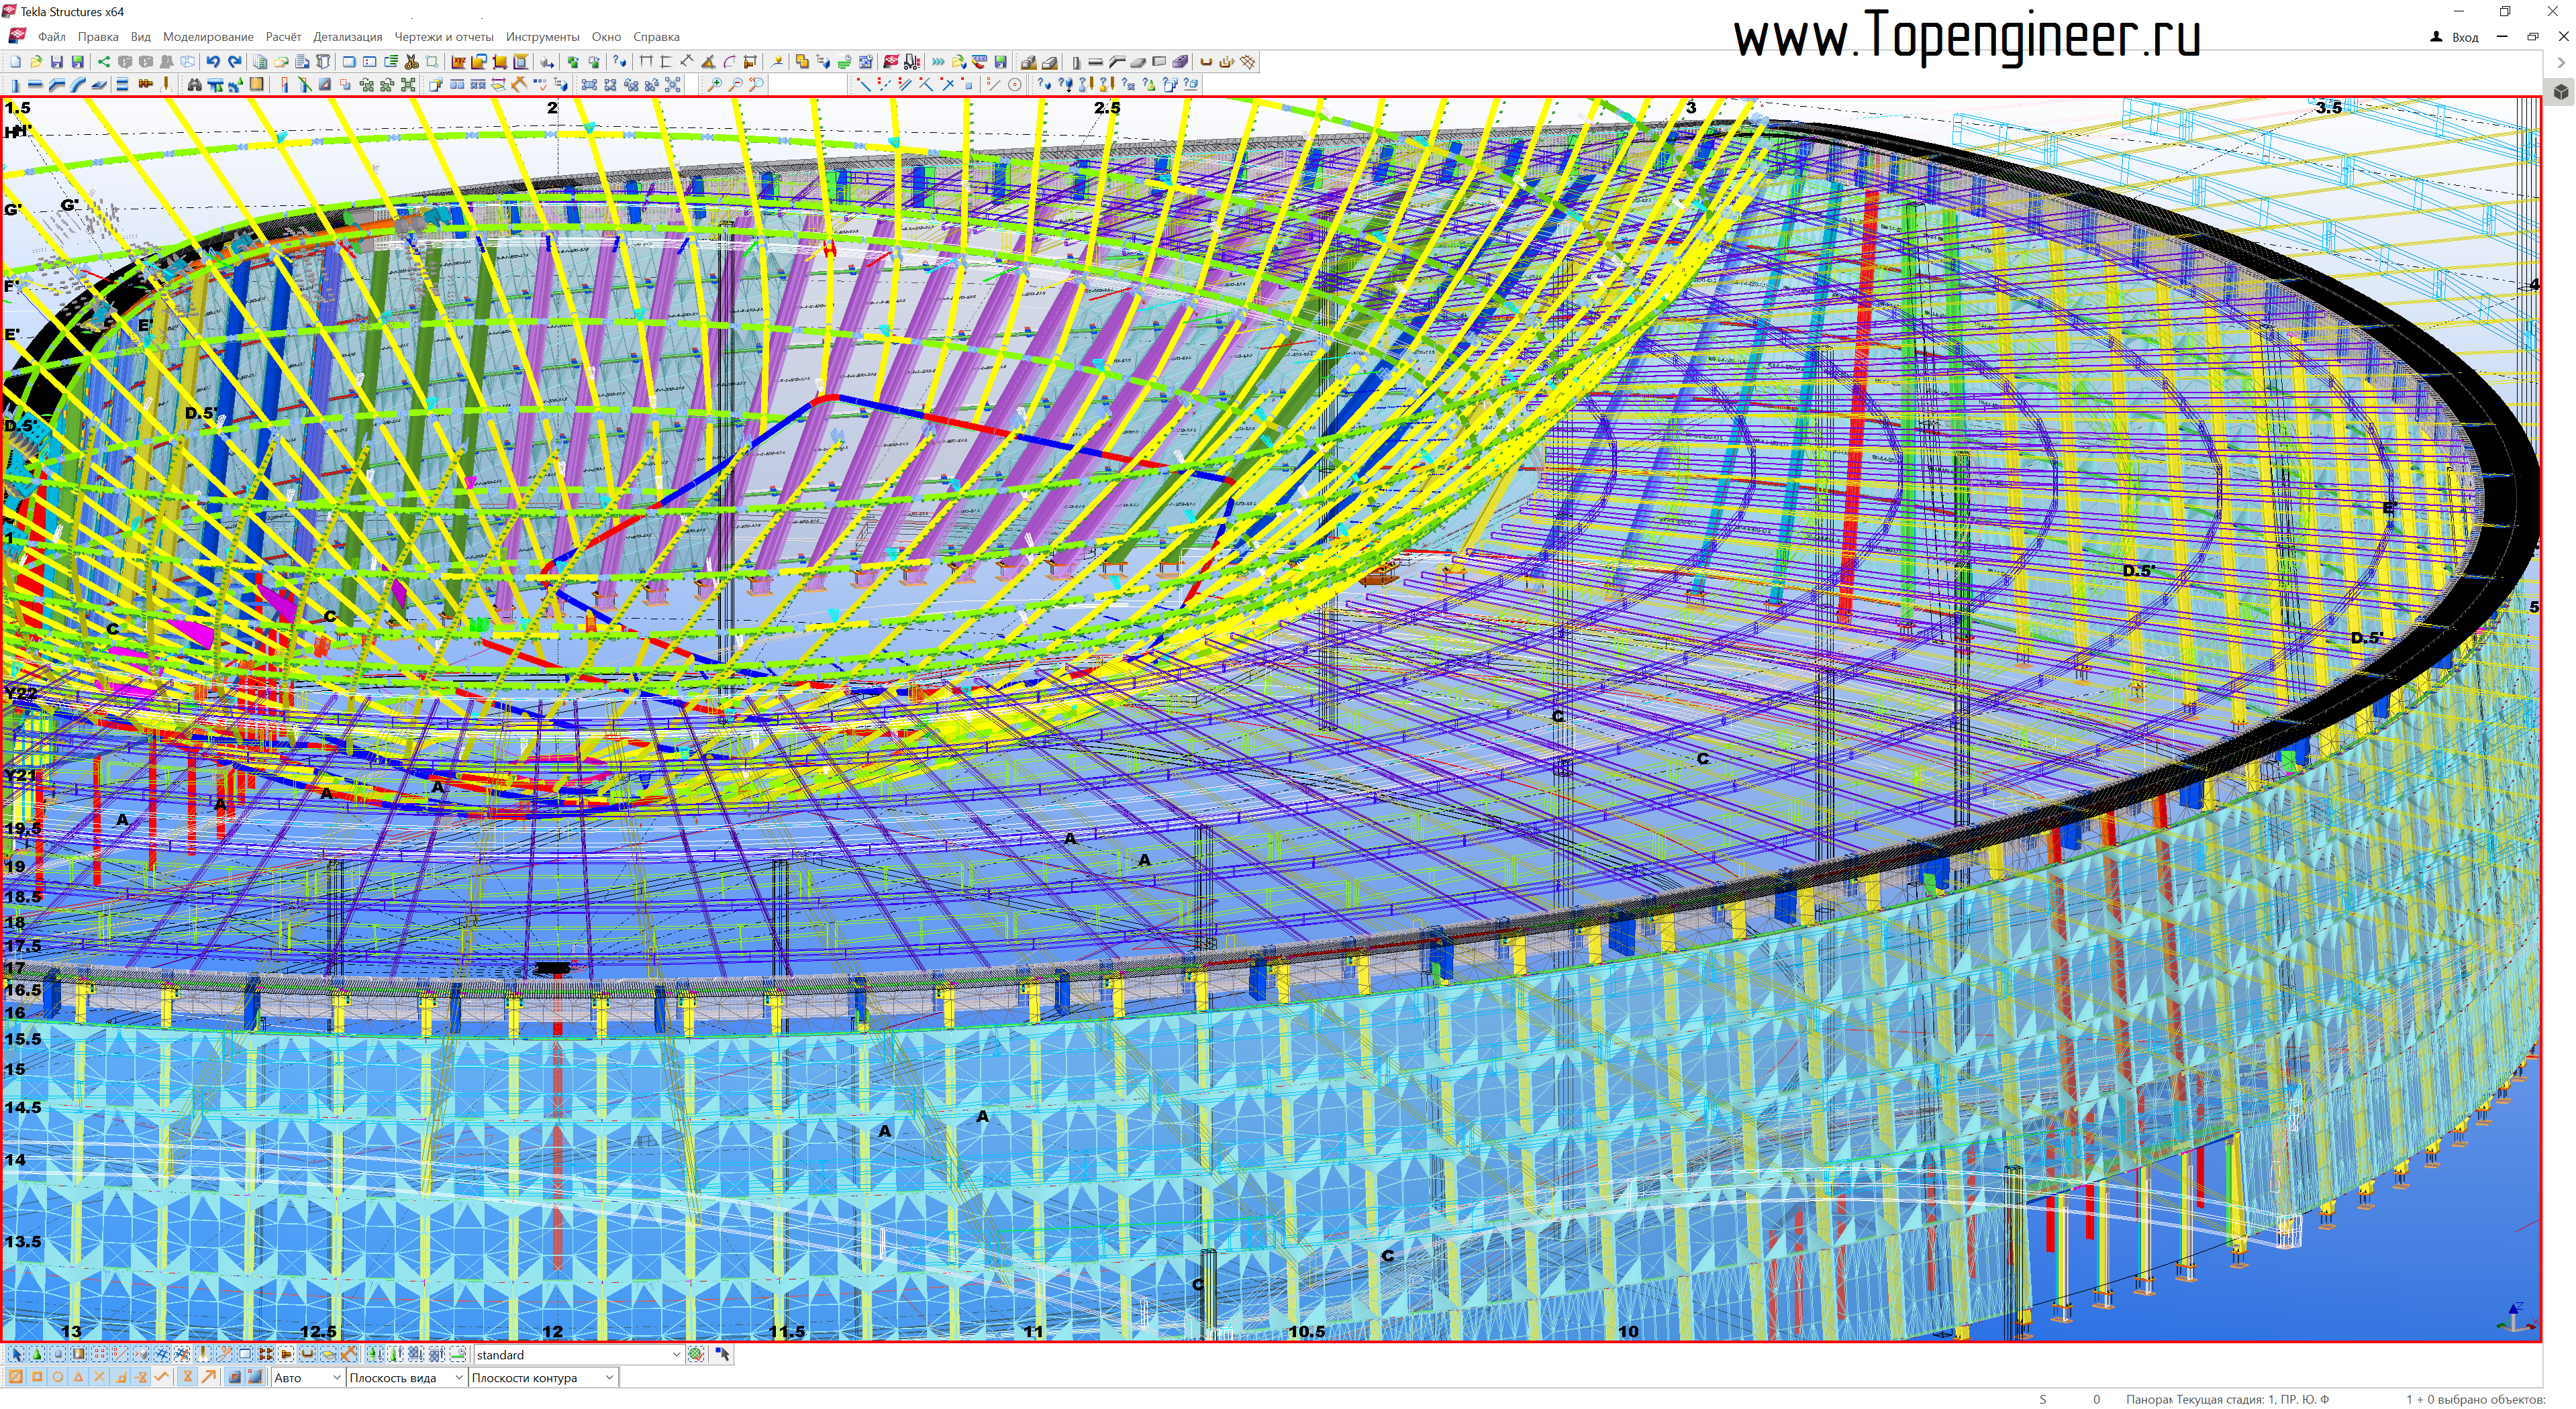Click the zoom out magnifier icon
Viewport: 2576px width, 1409px height.
[735, 85]
